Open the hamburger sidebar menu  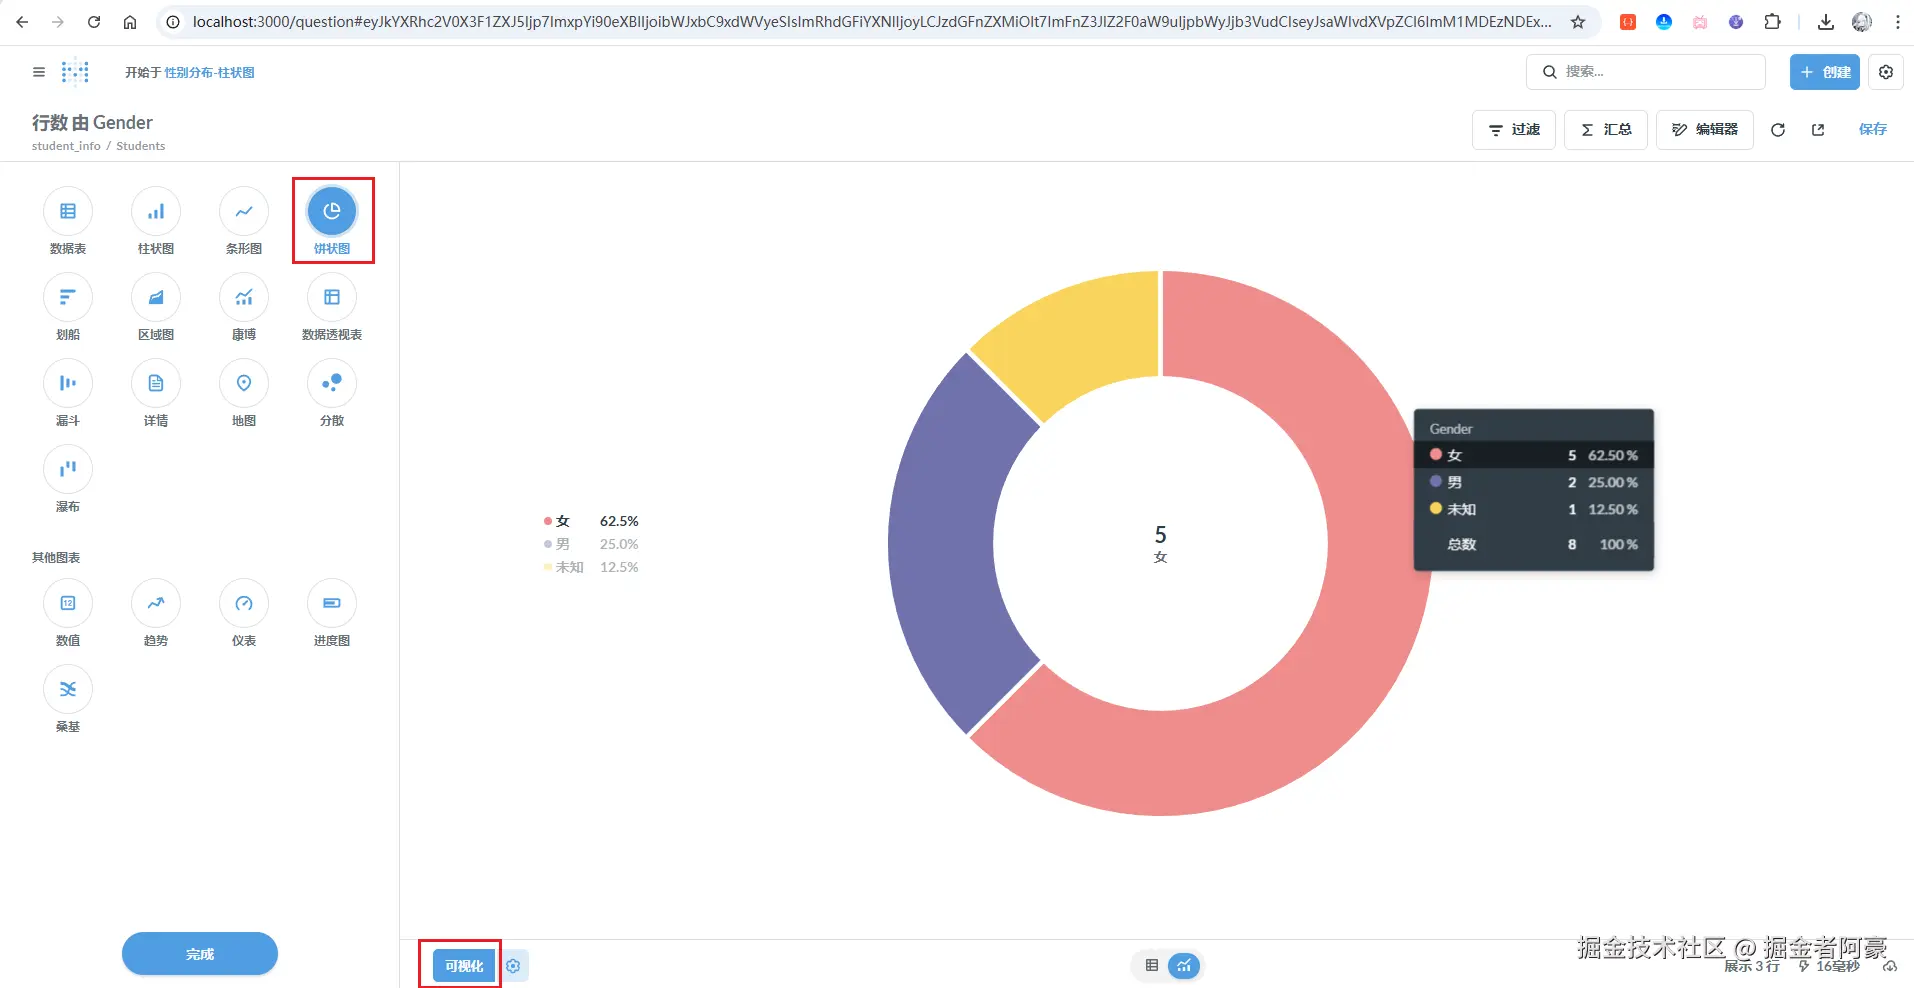pos(39,72)
